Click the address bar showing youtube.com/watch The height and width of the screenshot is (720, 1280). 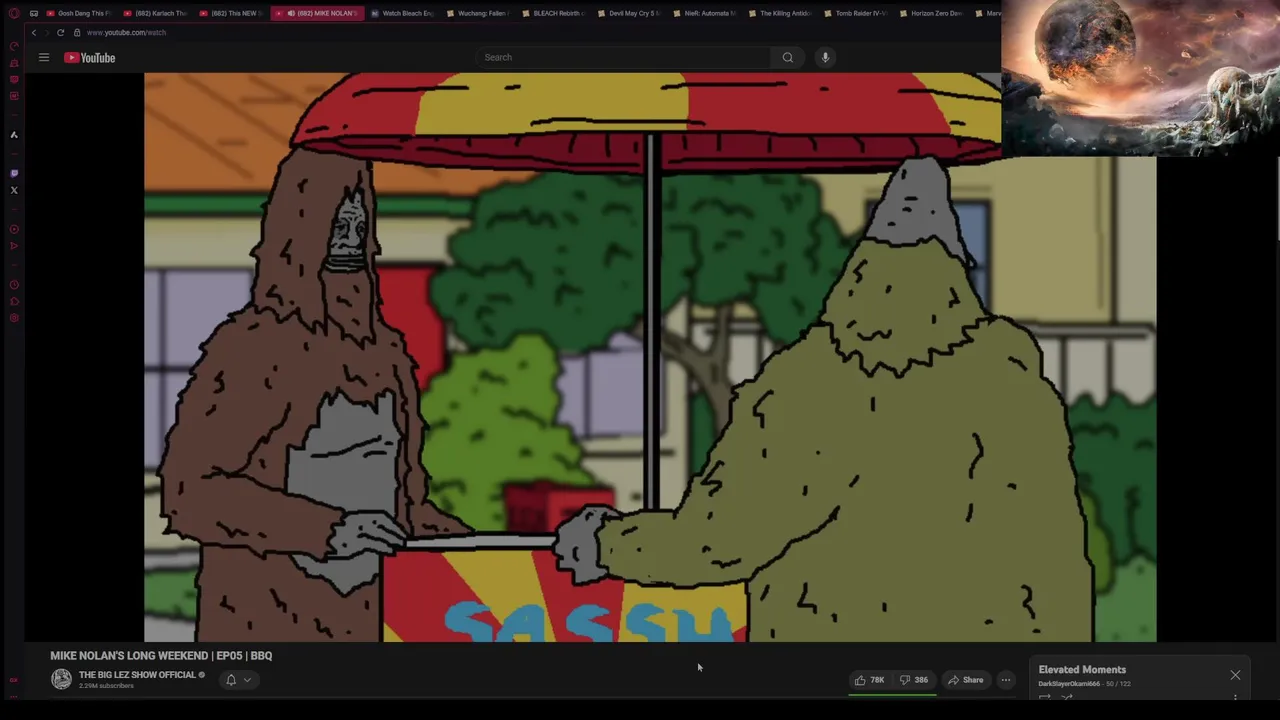click(x=126, y=32)
